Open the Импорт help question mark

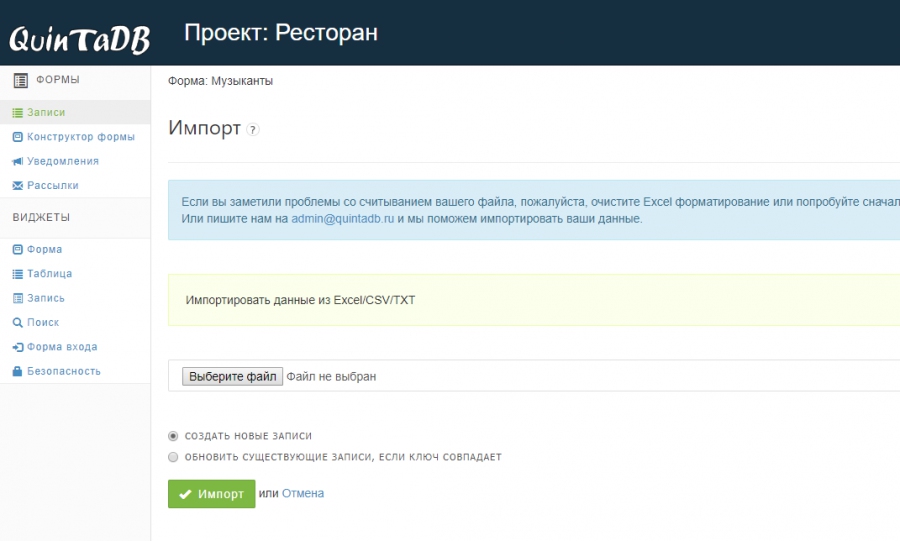coord(253,130)
